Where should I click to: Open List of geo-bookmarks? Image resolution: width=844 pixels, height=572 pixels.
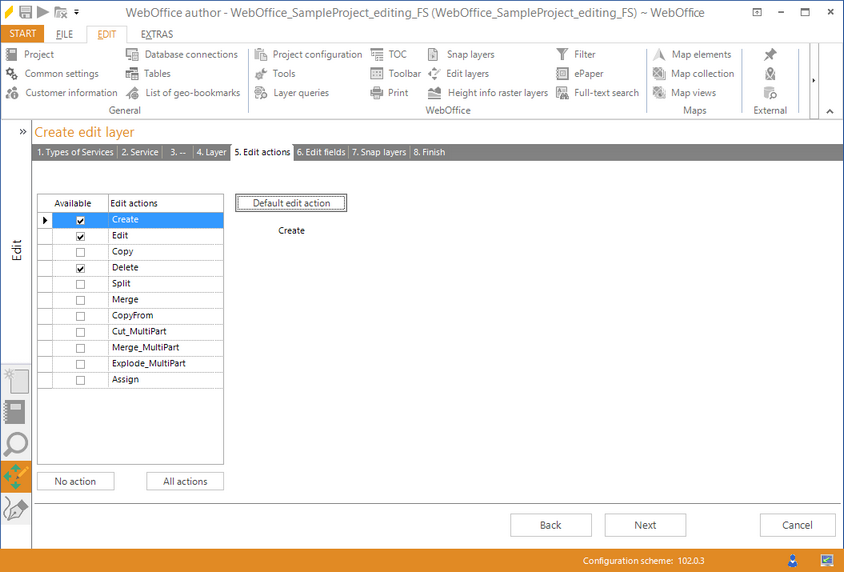pyautogui.click(x=183, y=93)
